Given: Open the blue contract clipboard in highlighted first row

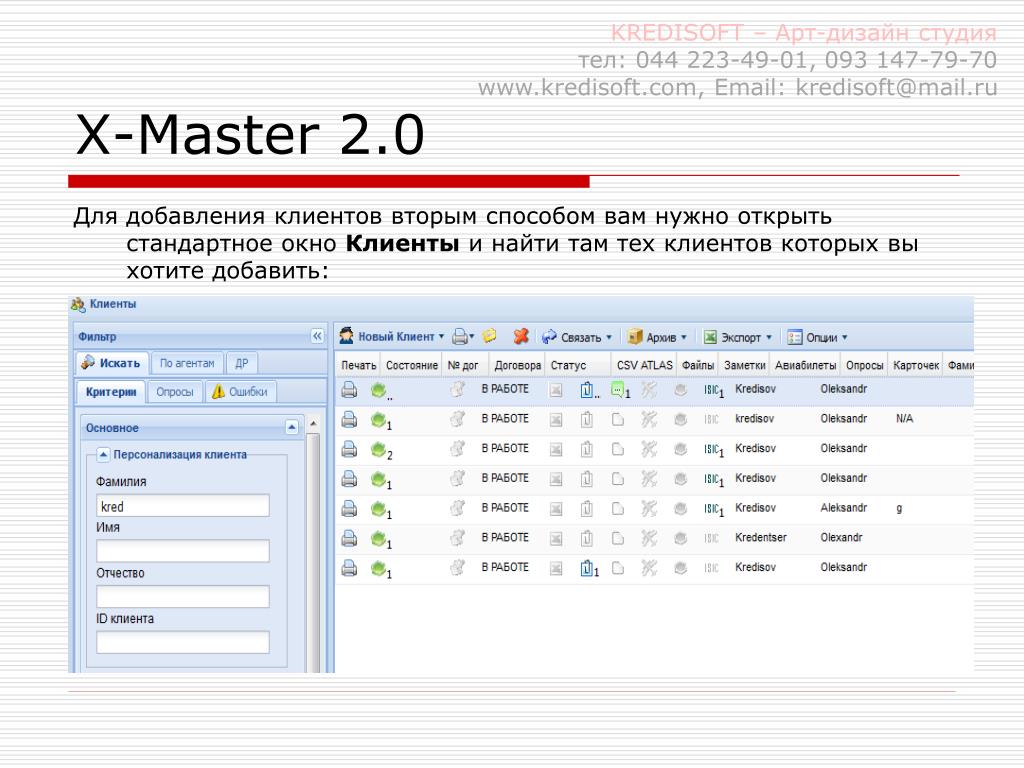Looking at the screenshot, I should click(x=586, y=390).
